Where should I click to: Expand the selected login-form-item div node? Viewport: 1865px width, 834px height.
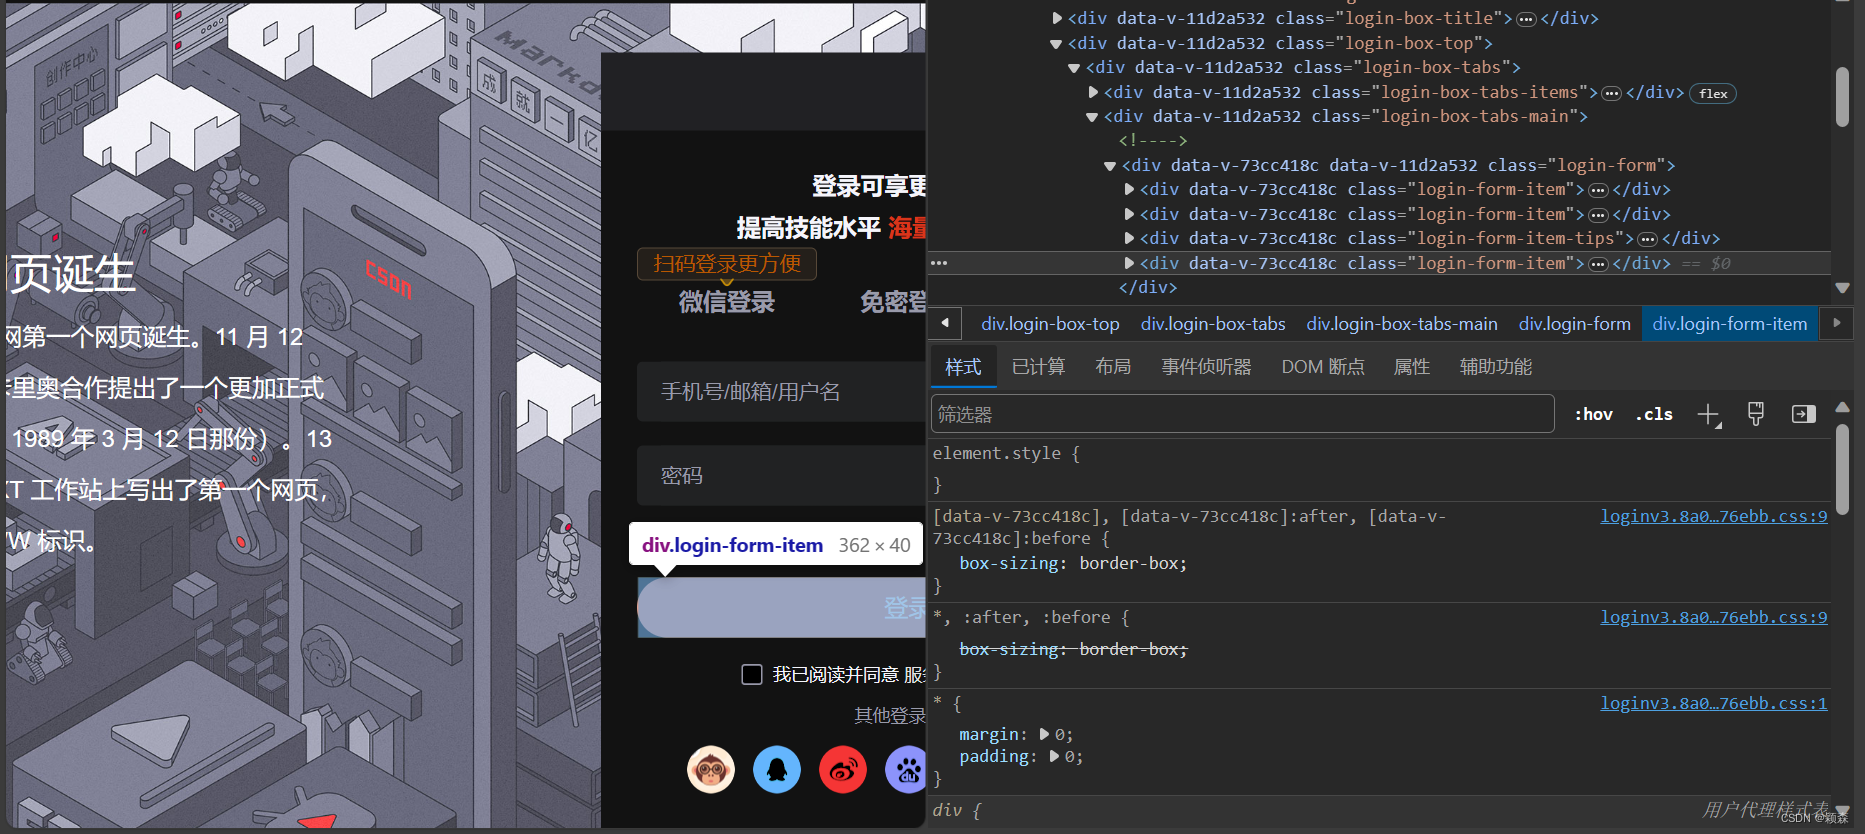tap(1129, 263)
